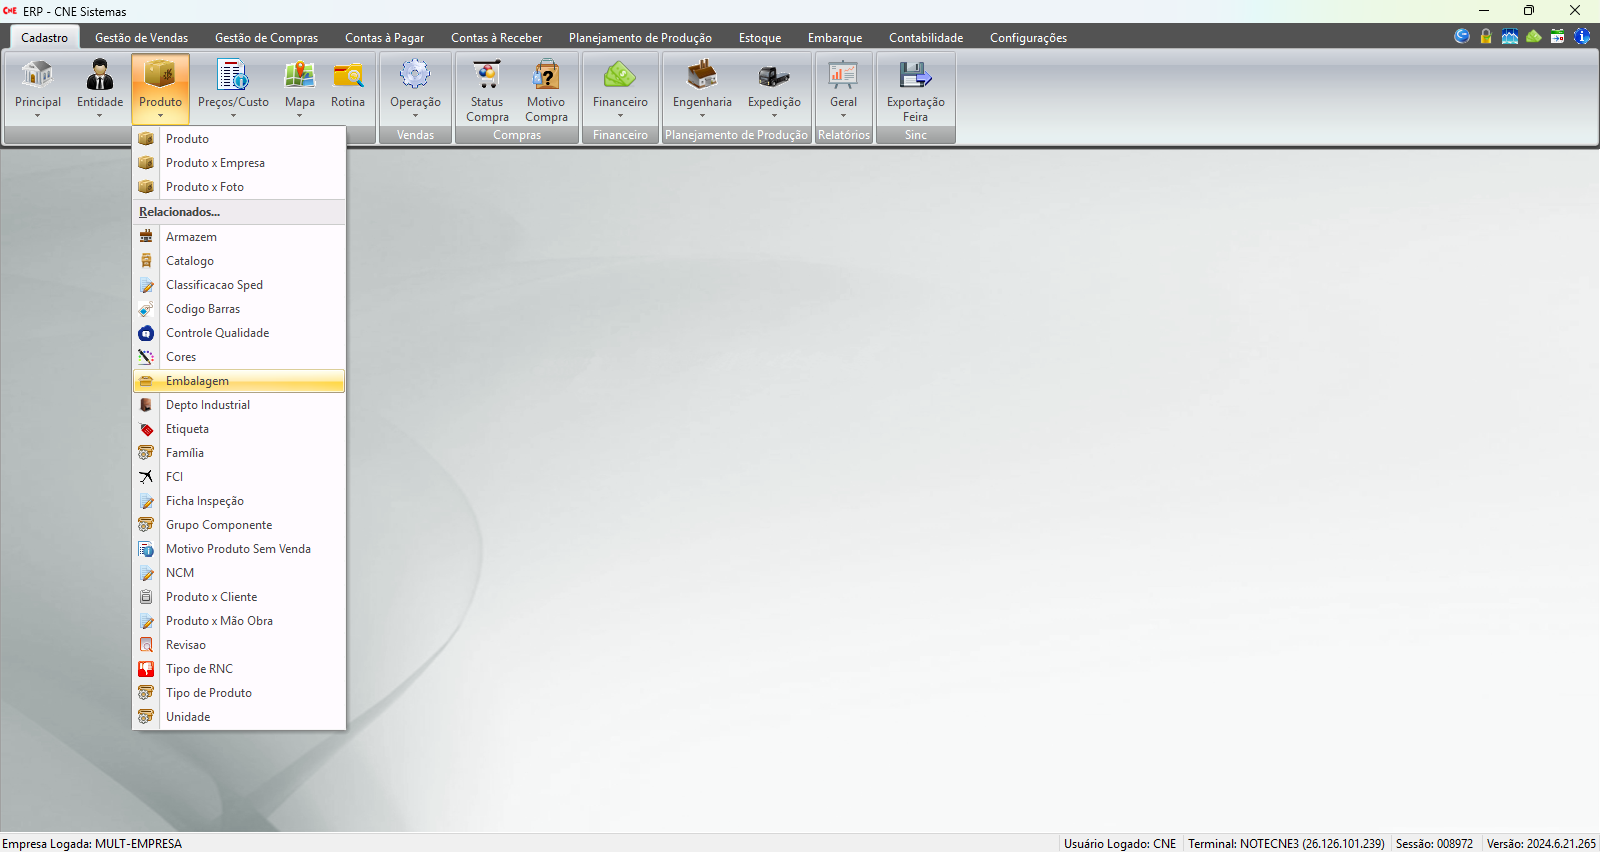This screenshot has height=852, width=1600.
Task: Select Produto x Empresa menu item
Action: (x=215, y=163)
